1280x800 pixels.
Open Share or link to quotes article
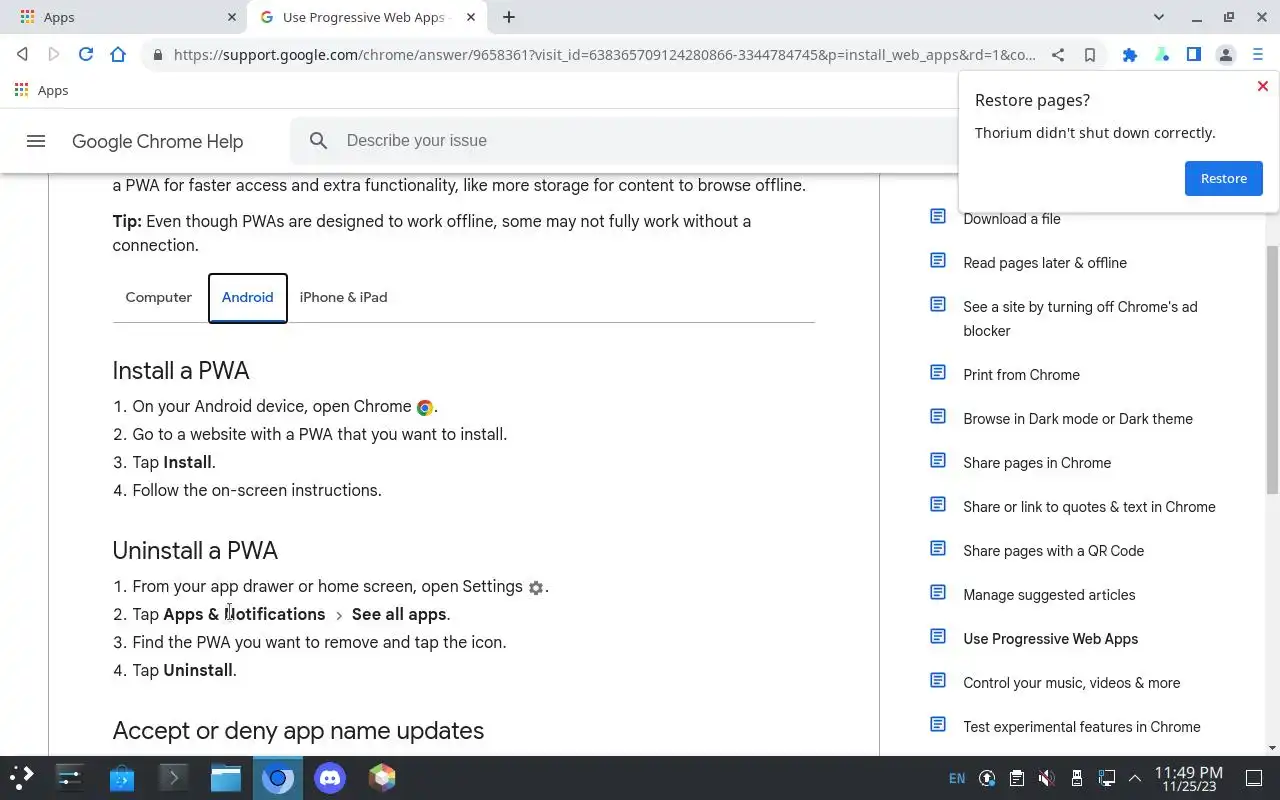(1089, 507)
